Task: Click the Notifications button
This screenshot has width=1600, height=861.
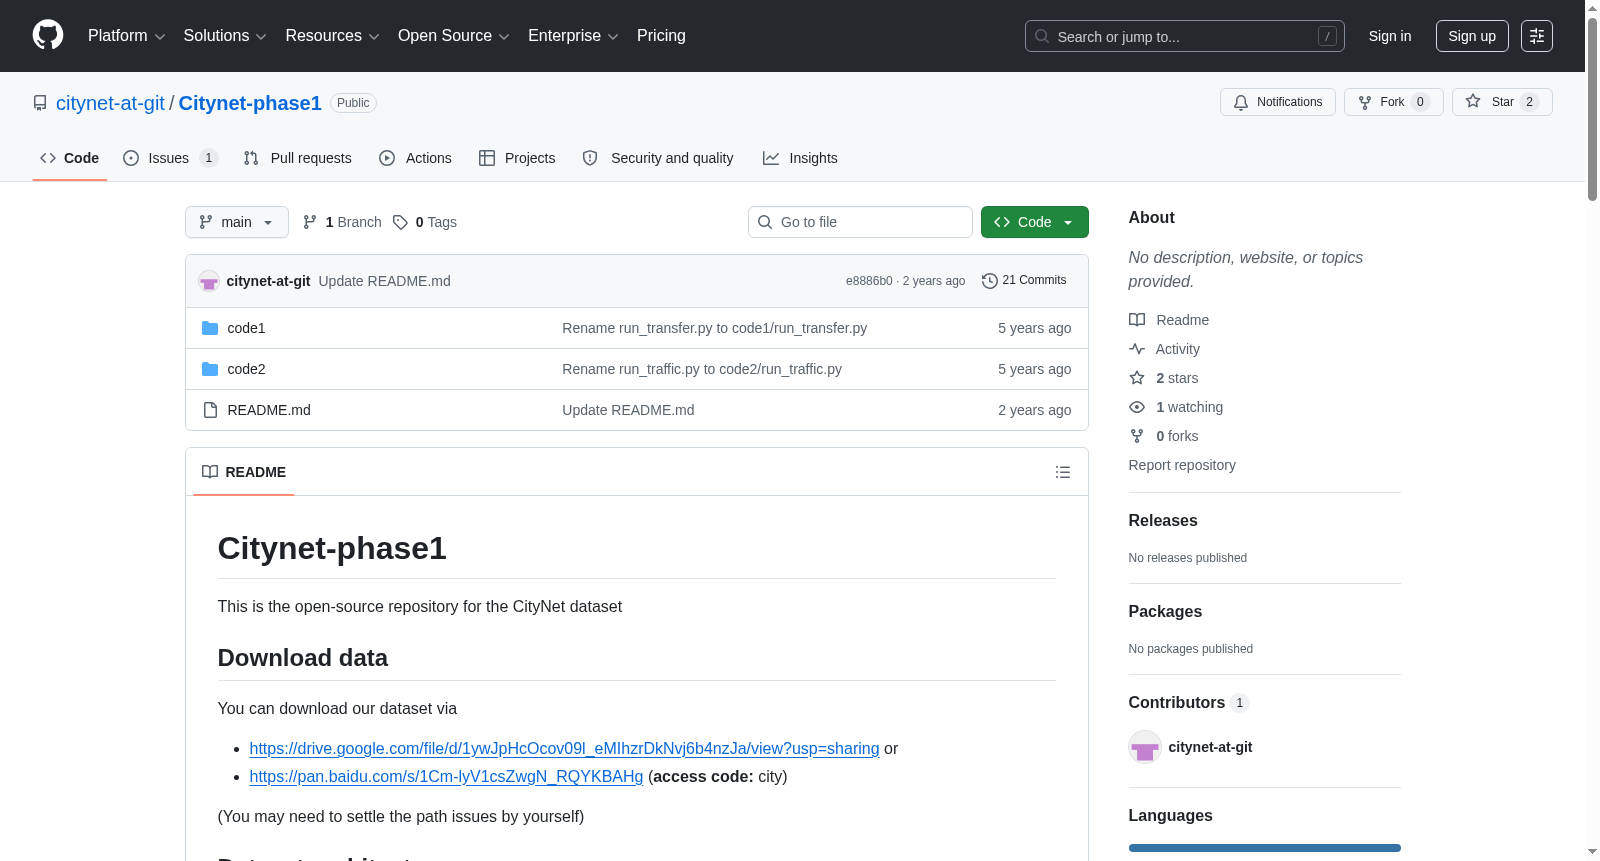Action: (x=1278, y=102)
